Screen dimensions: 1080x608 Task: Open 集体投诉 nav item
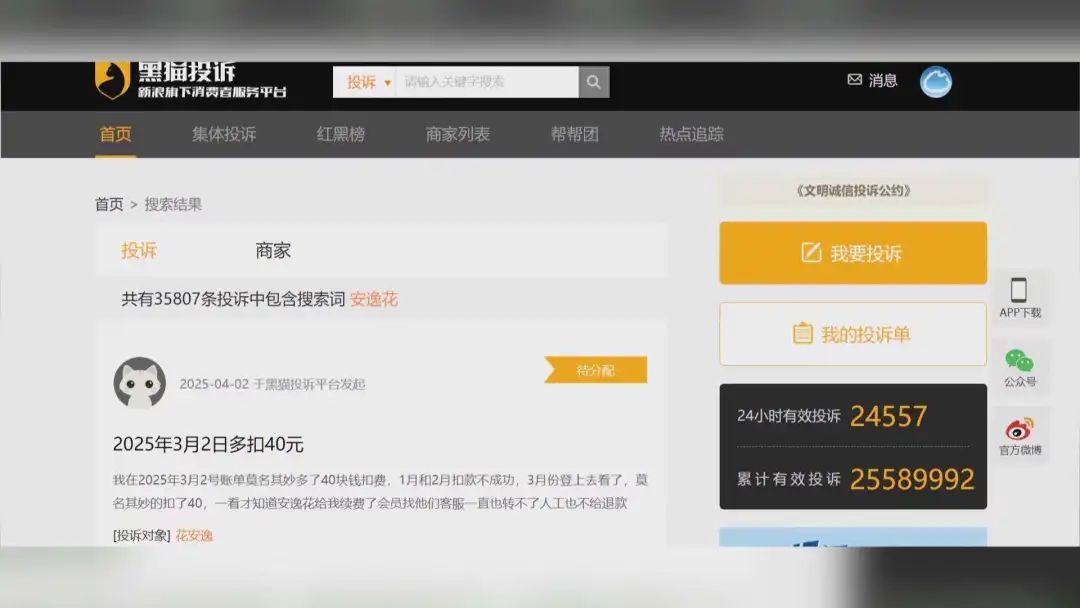(x=224, y=134)
